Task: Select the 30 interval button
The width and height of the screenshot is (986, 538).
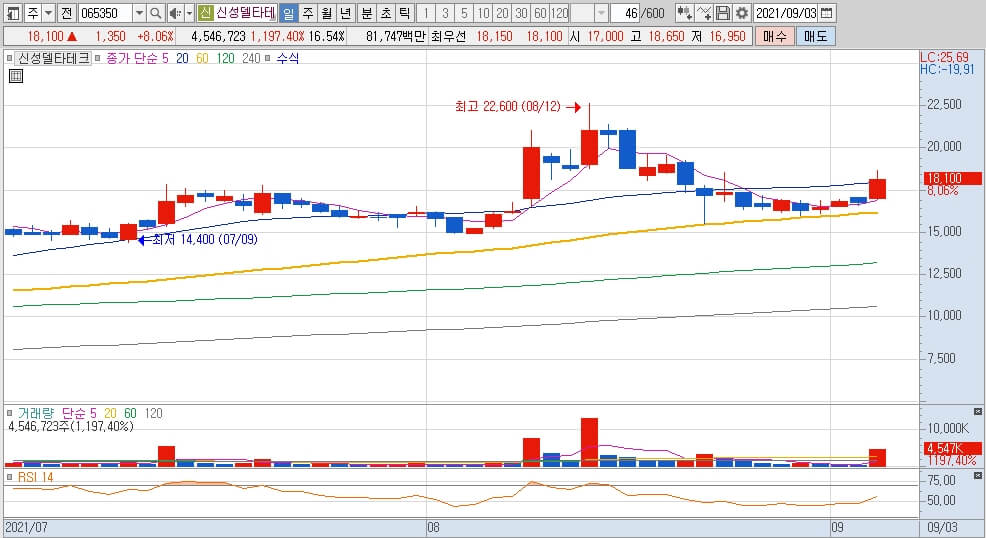Action: (x=521, y=13)
